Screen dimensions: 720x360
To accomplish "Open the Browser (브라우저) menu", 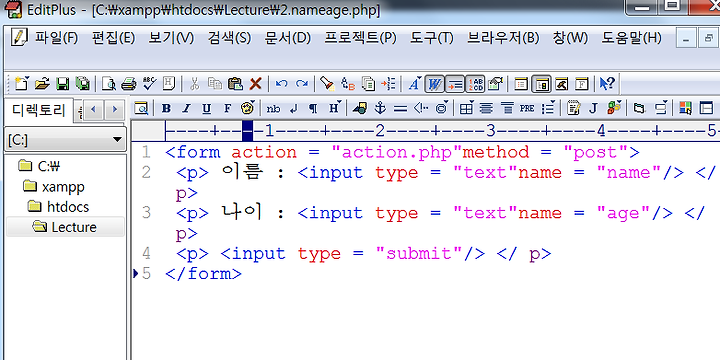I will point(503,38).
